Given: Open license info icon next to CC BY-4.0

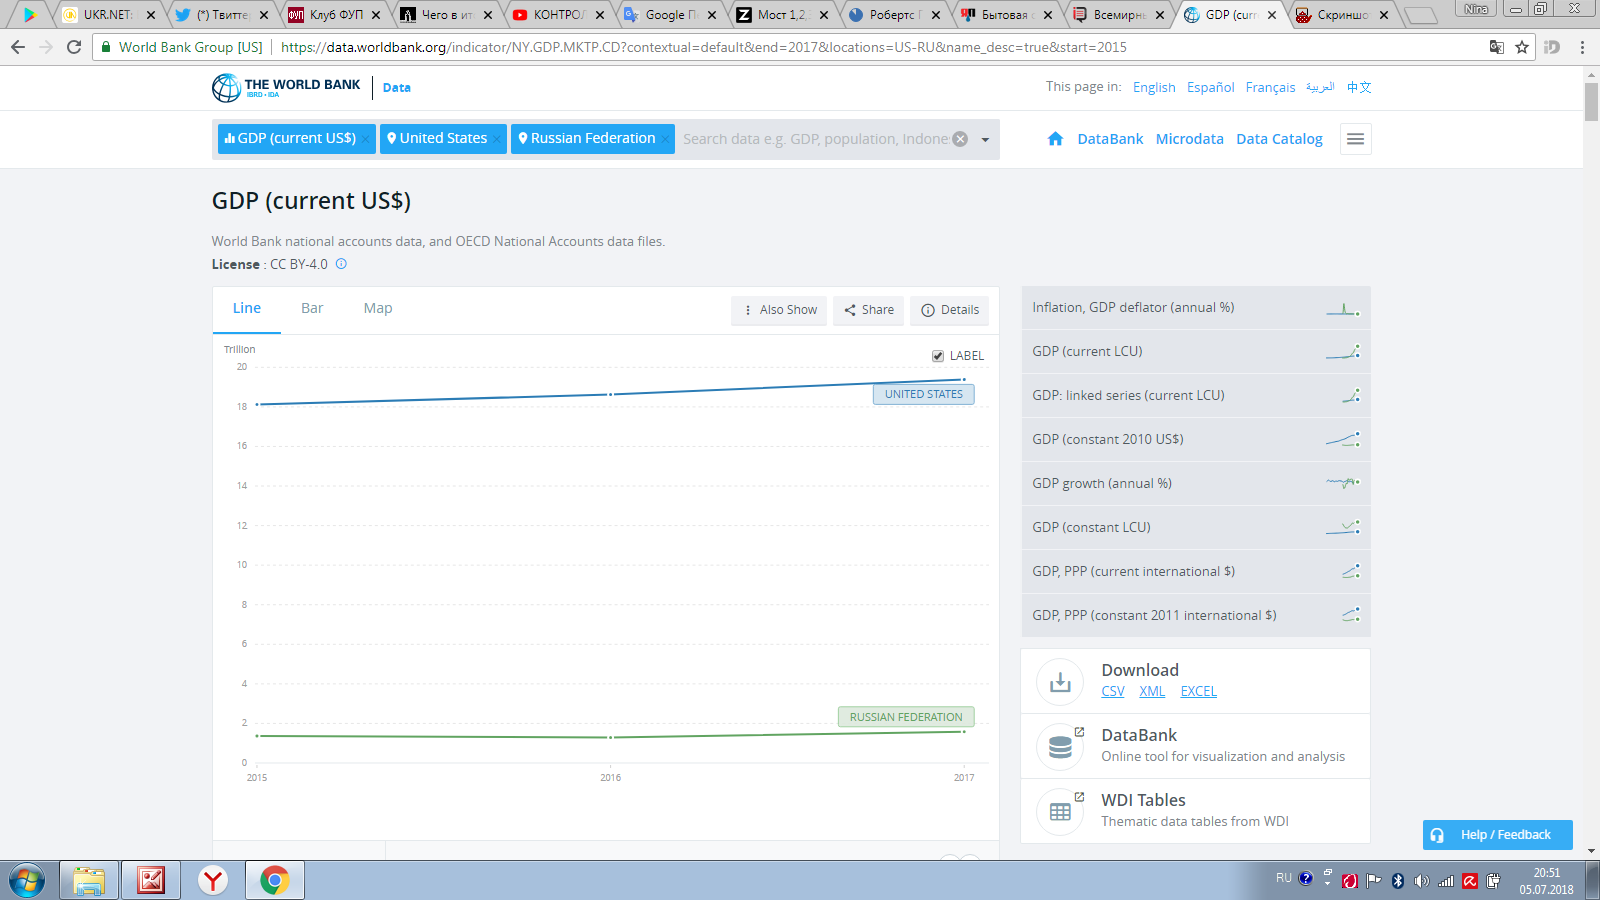Looking at the screenshot, I should click(341, 264).
